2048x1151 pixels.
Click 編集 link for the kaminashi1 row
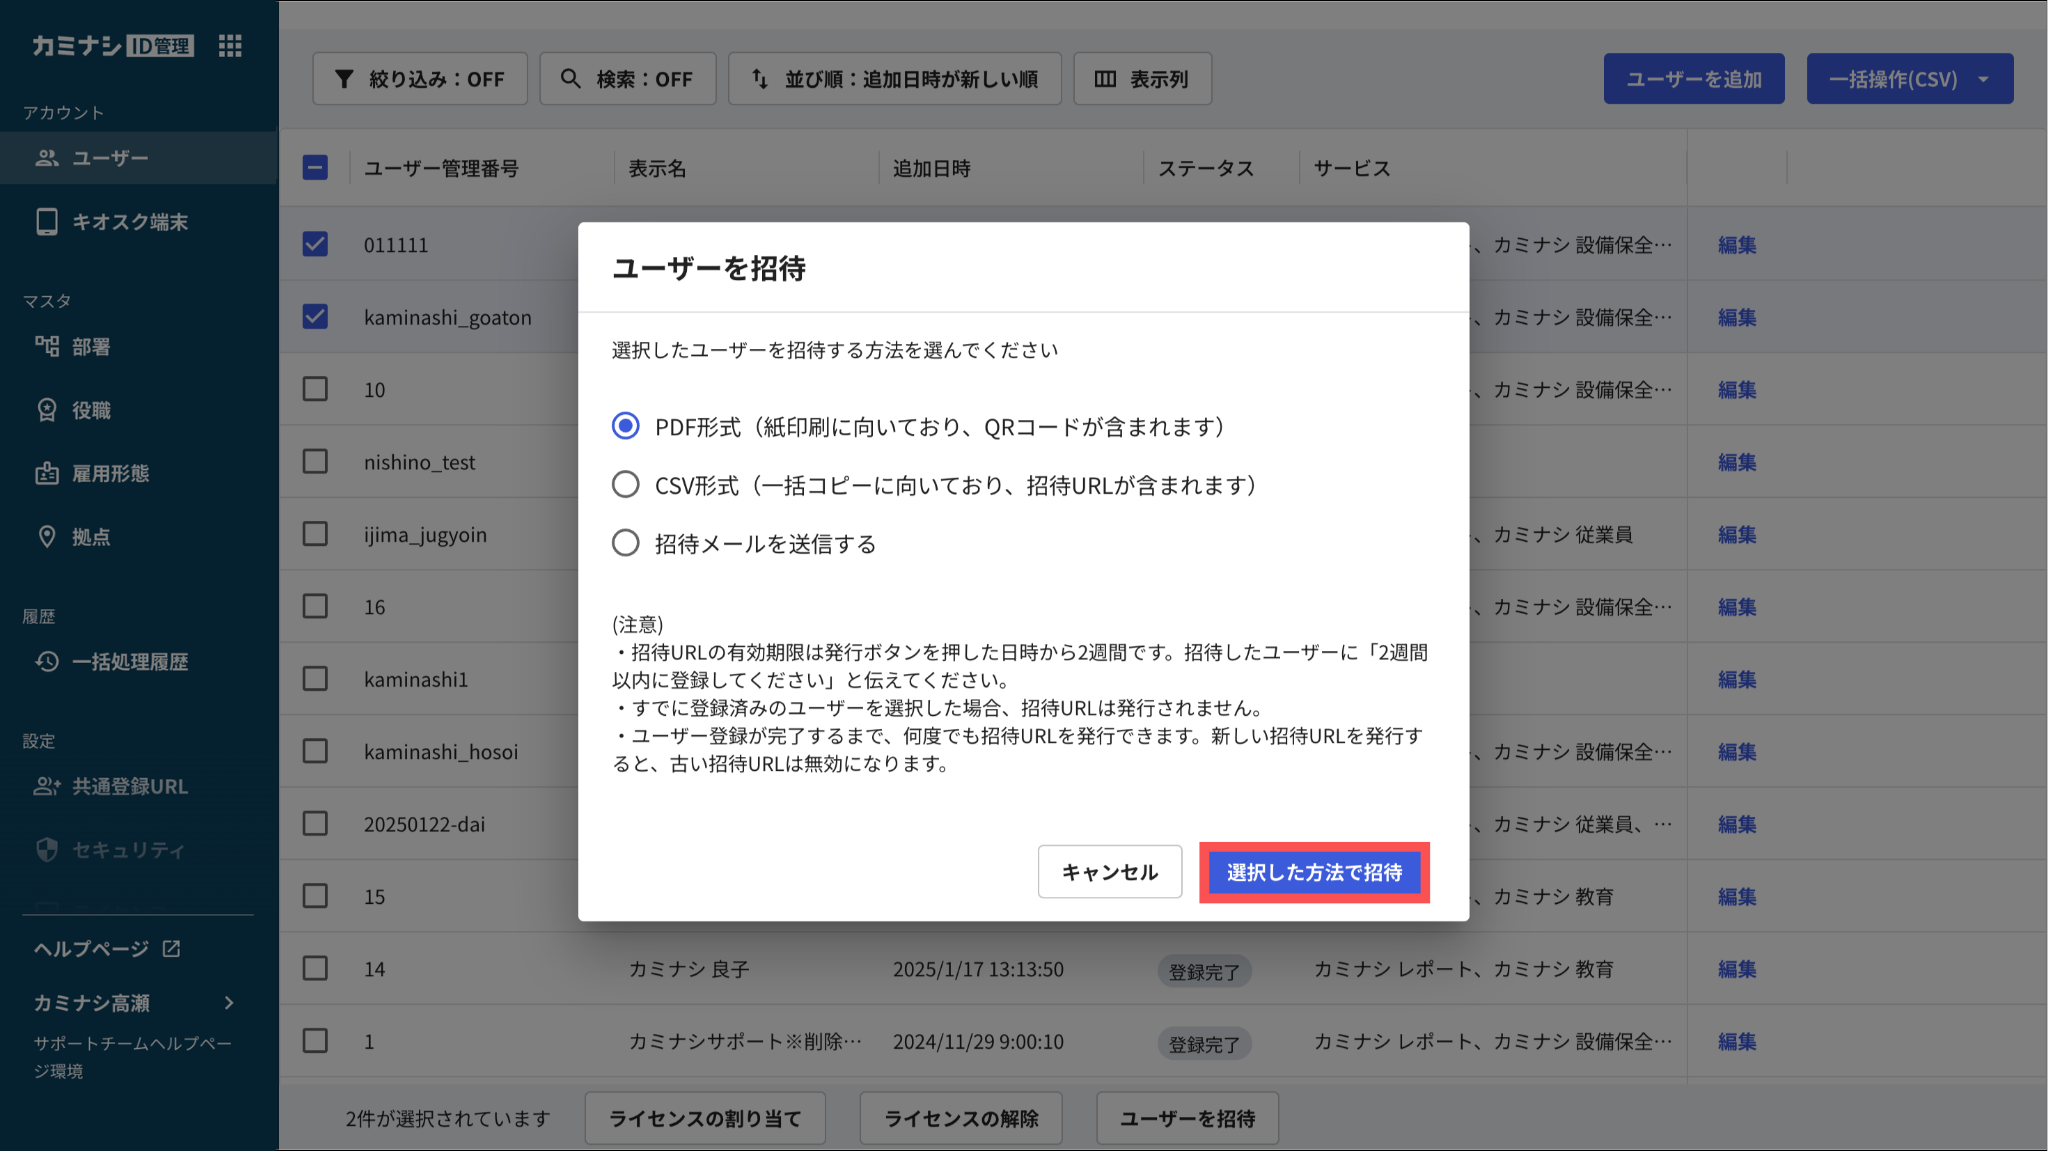point(1737,679)
